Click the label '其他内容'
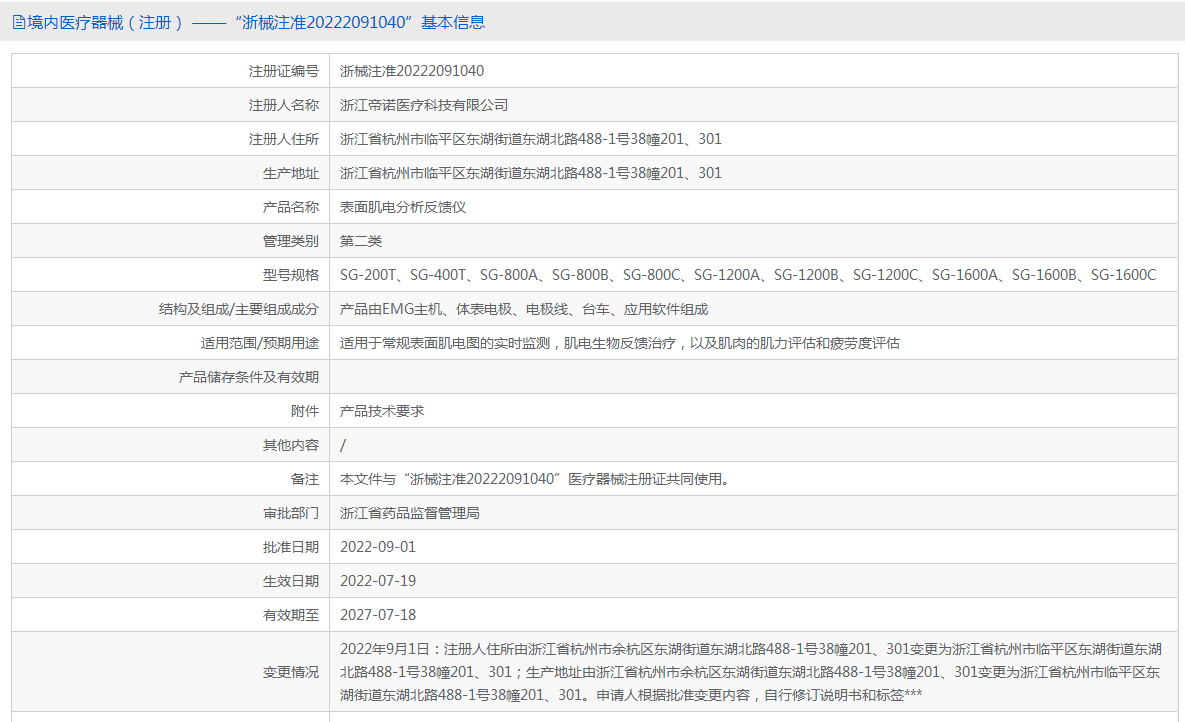Viewport: 1185px width, 722px height. click(x=291, y=445)
